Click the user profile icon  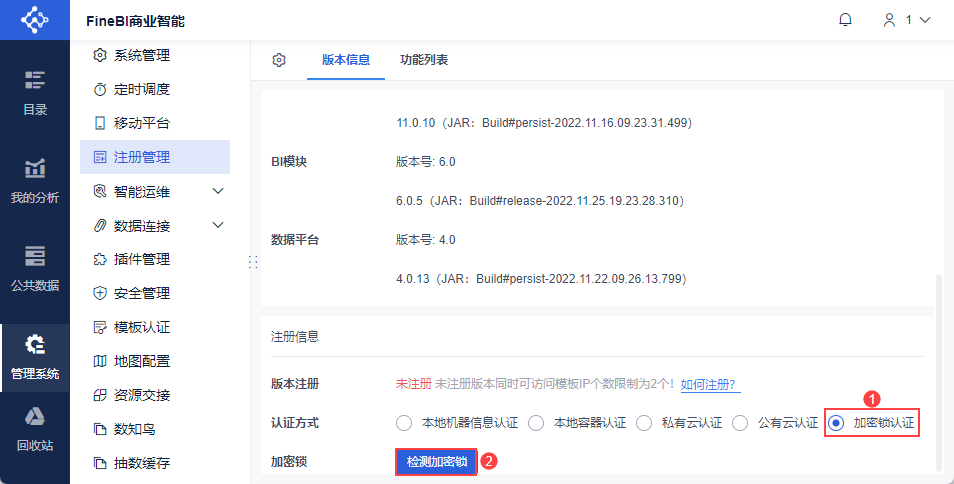[890, 20]
